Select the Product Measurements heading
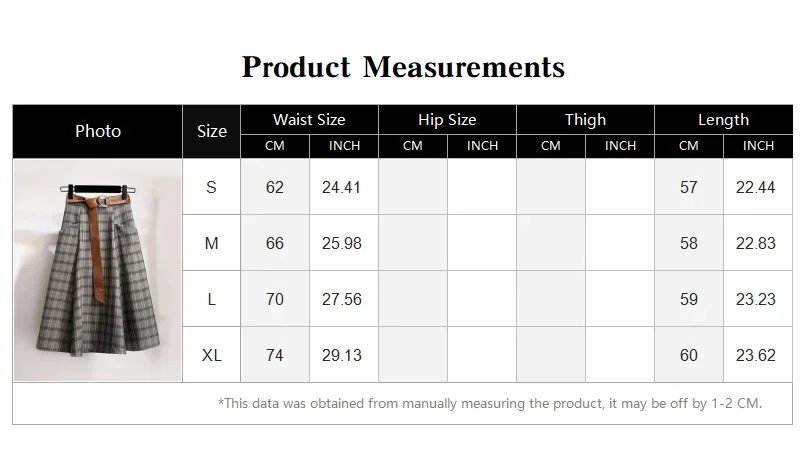 (x=403, y=67)
